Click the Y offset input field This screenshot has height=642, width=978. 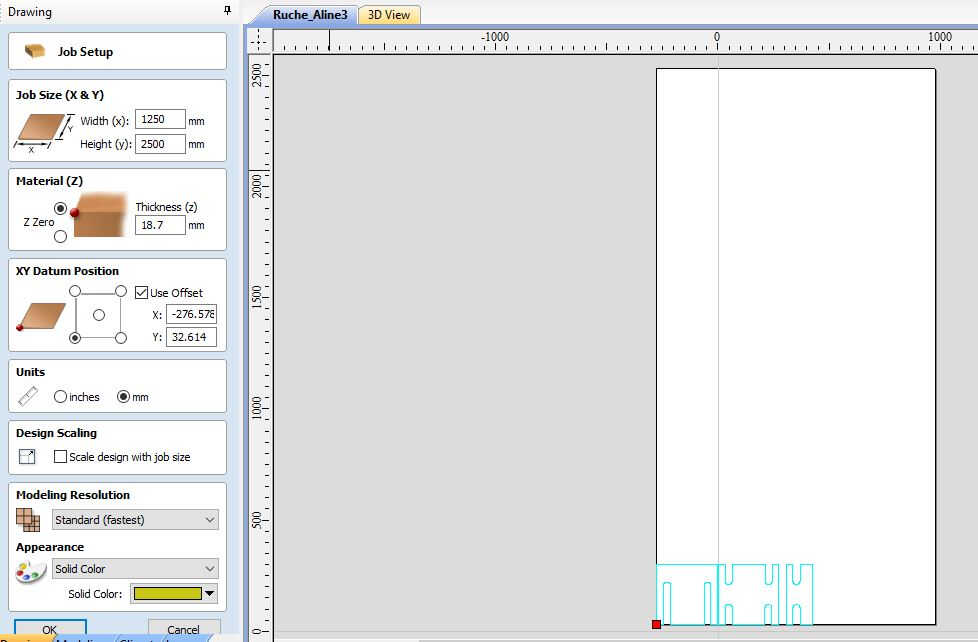tap(191, 337)
